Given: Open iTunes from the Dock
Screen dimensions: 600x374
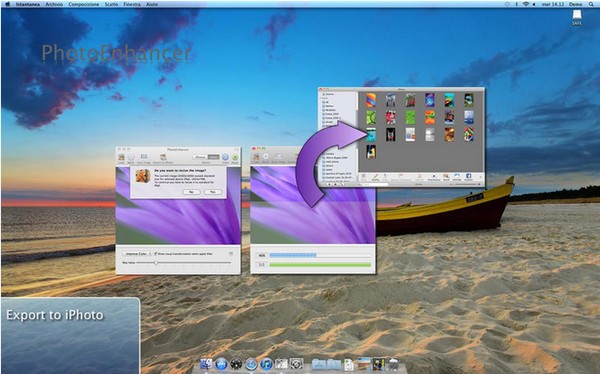Looking at the screenshot, I should pos(266,363).
